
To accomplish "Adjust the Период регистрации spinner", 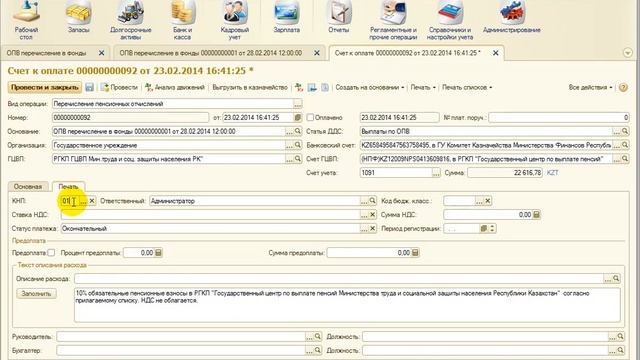I will (492, 229).
